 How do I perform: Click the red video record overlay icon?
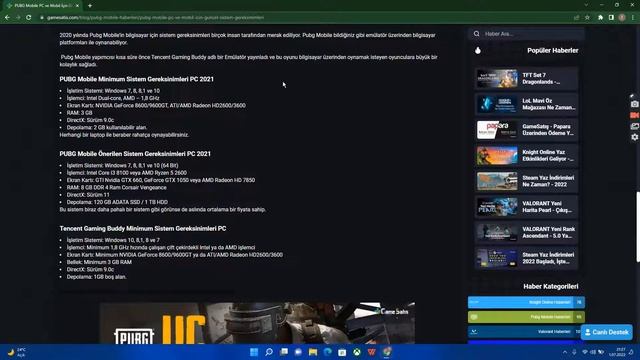(x=634, y=116)
